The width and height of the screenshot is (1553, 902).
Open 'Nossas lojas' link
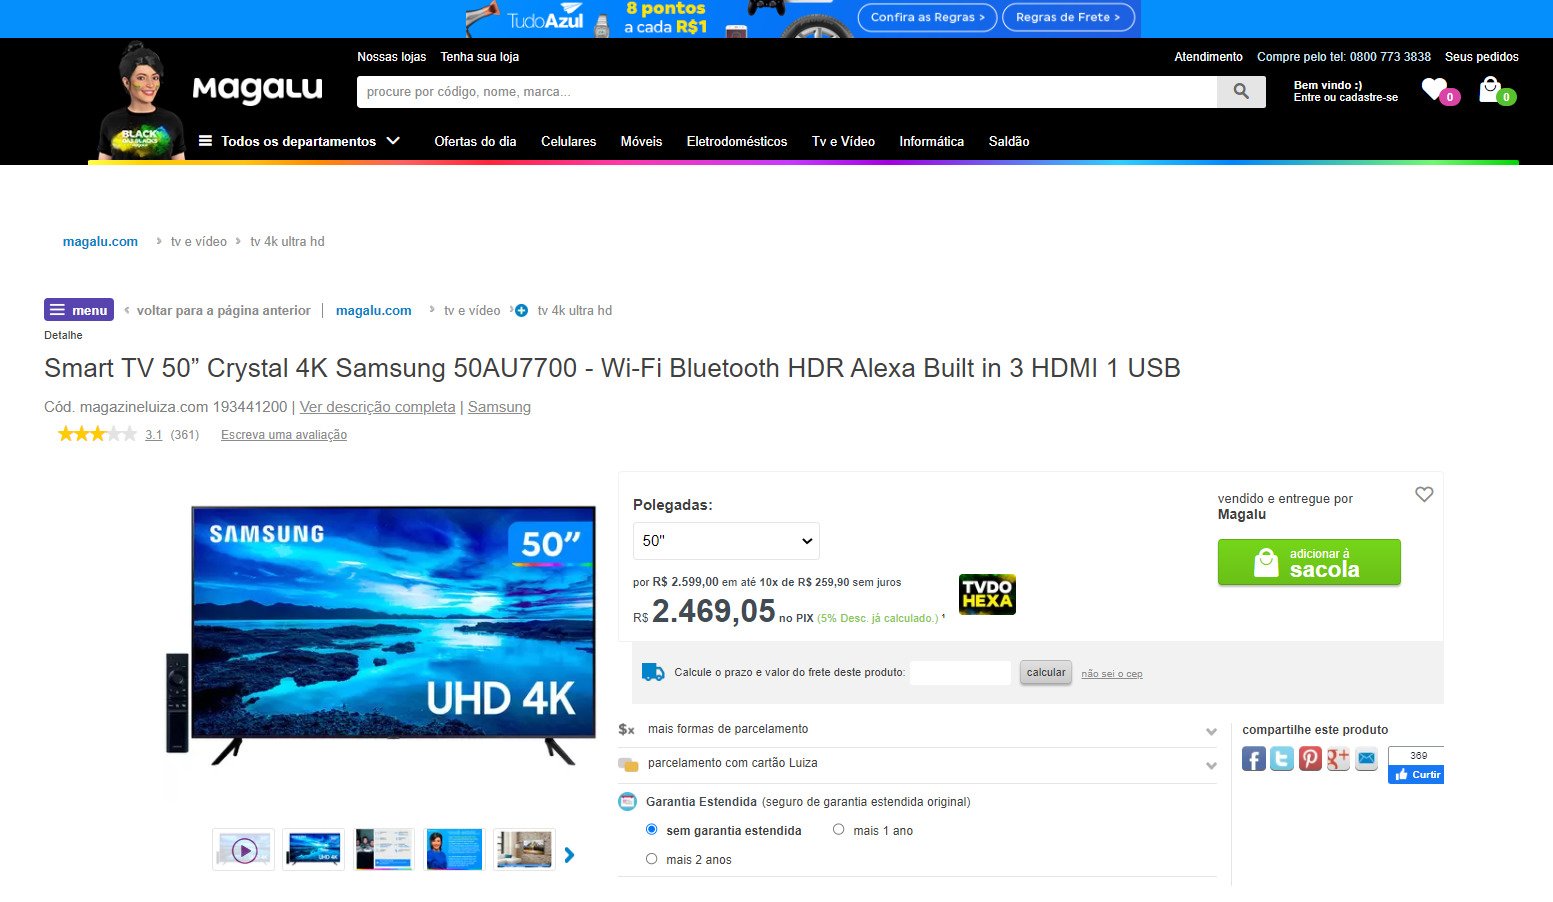(392, 57)
